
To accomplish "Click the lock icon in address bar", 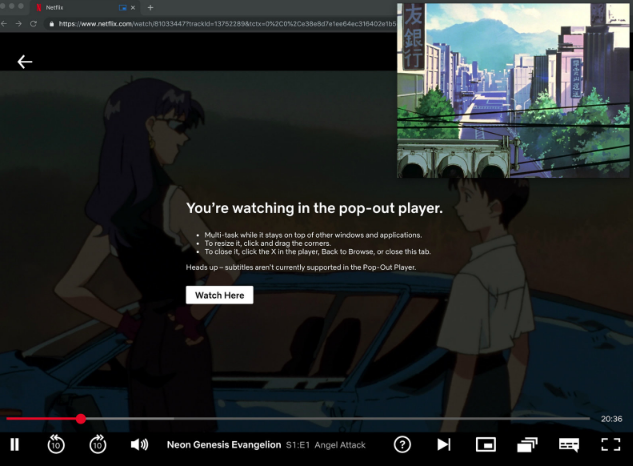I will coord(52,24).
